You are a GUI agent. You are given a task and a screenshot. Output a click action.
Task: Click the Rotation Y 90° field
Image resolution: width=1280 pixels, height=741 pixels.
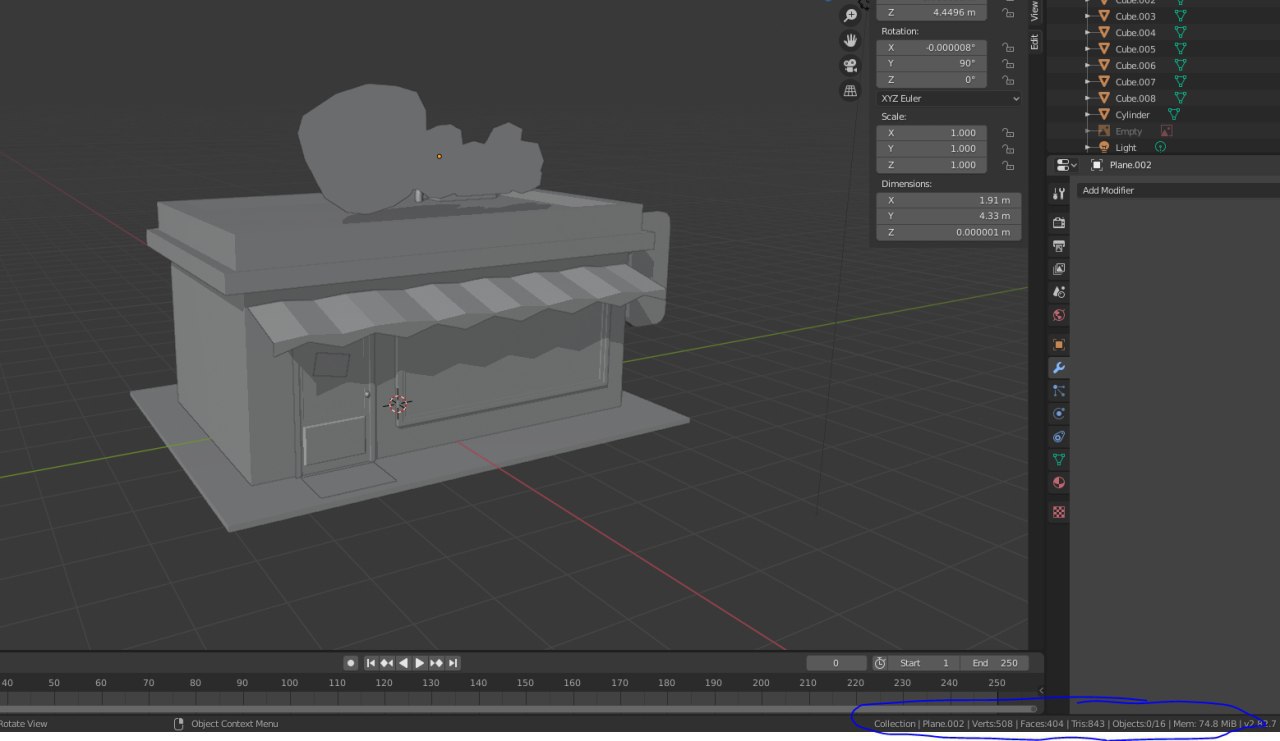(x=932, y=64)
